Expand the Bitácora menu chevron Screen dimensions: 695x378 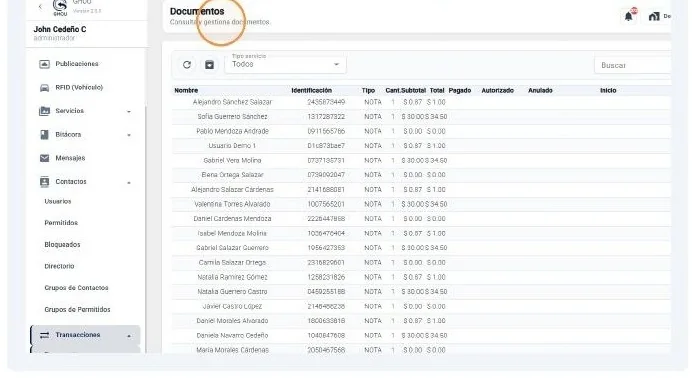tap(129, 135)
